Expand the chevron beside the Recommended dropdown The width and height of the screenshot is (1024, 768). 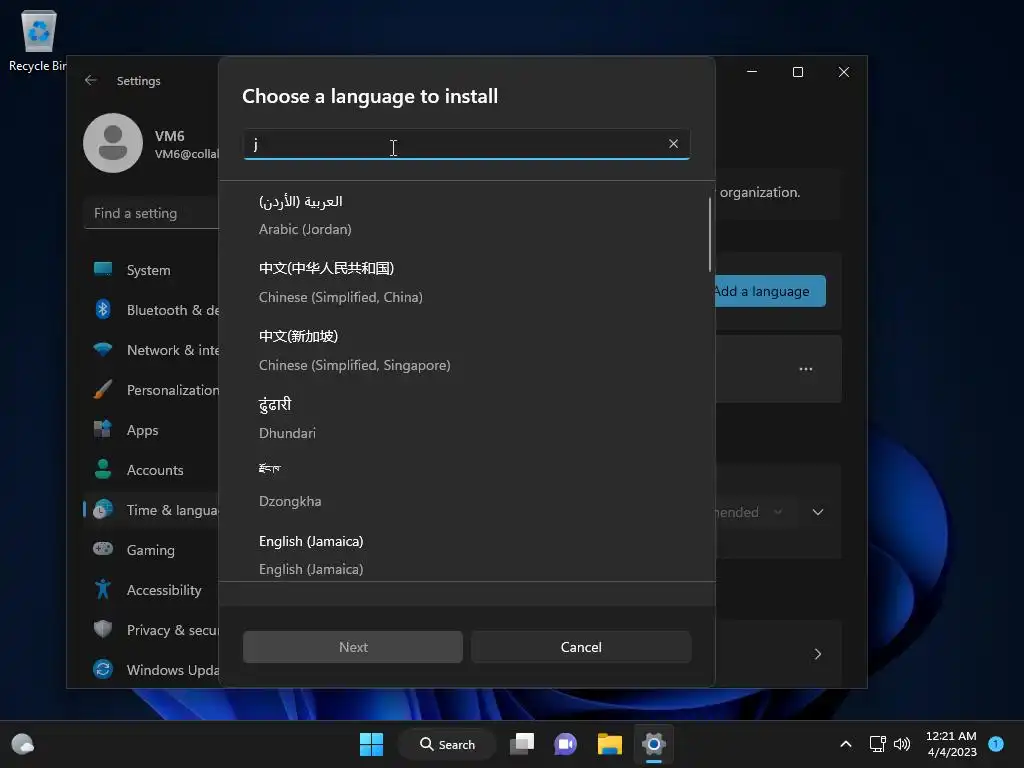[x=818, y=512]
